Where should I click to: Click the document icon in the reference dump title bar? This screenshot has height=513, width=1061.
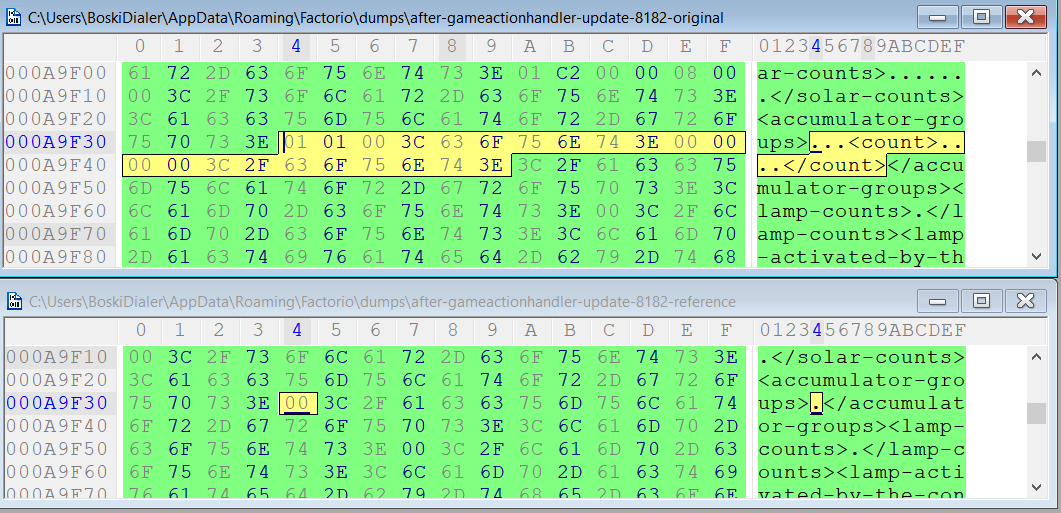(x=14, y=301)
